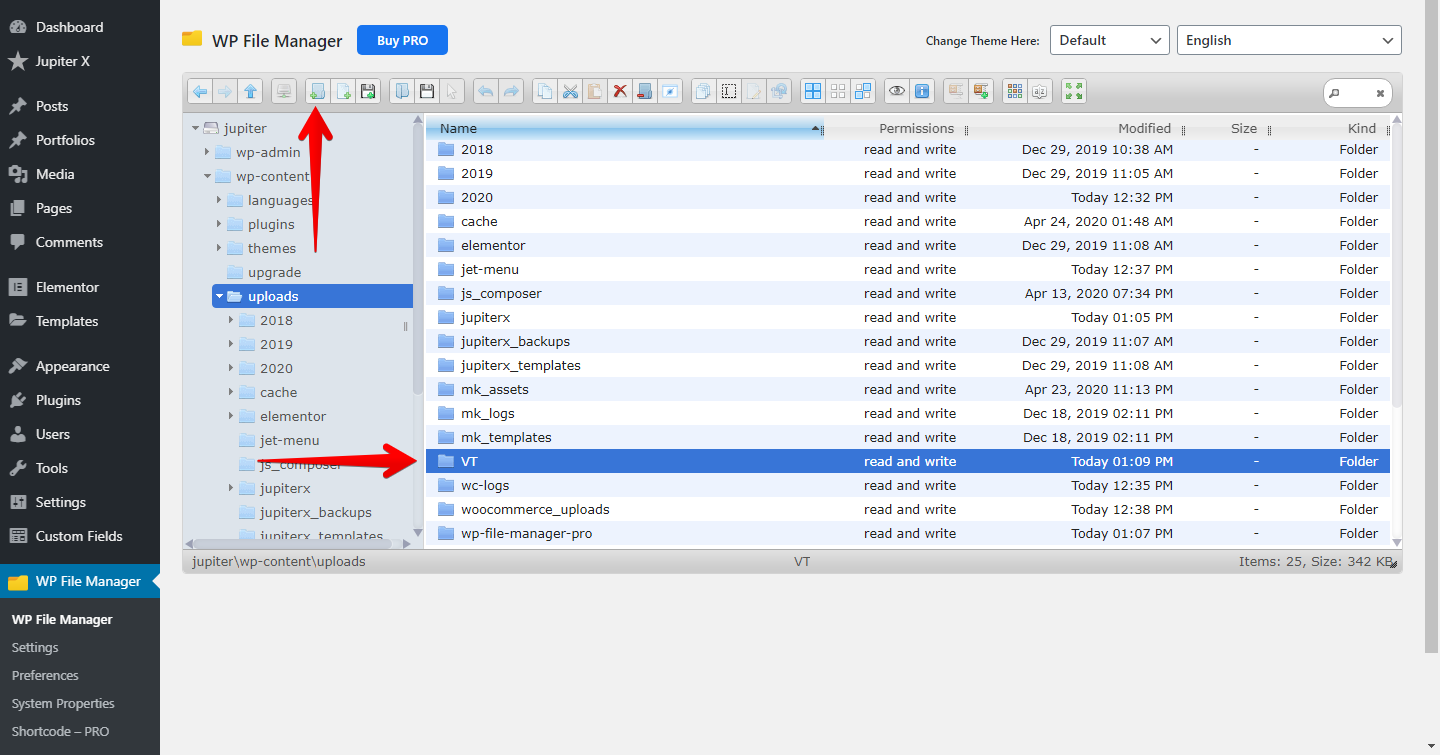The height and width of the screenshot is (755, 1440).
Task: Expand the themes tree folder
Action: point(219,248)
